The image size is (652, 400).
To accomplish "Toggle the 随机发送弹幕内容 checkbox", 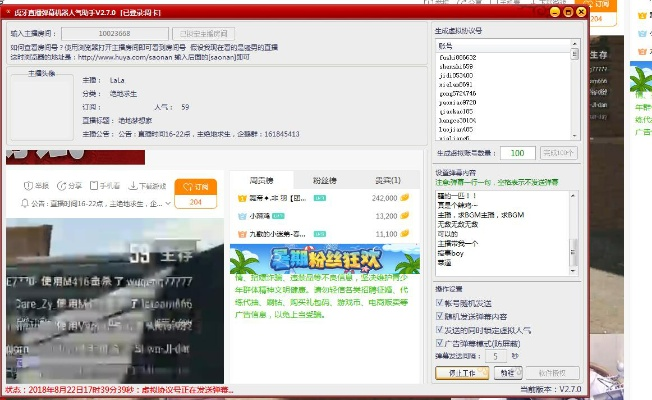I will coord(439,316).
